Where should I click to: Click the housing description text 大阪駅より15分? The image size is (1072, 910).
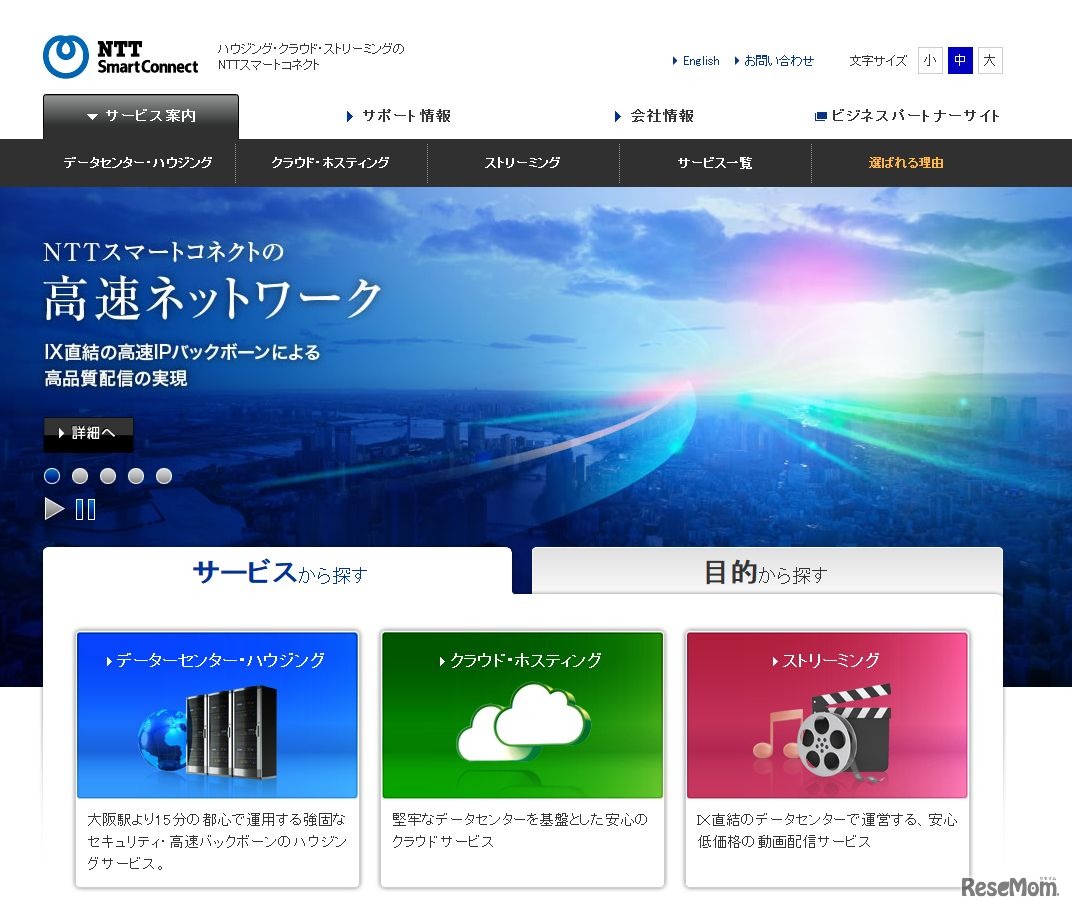coord(217,841)
